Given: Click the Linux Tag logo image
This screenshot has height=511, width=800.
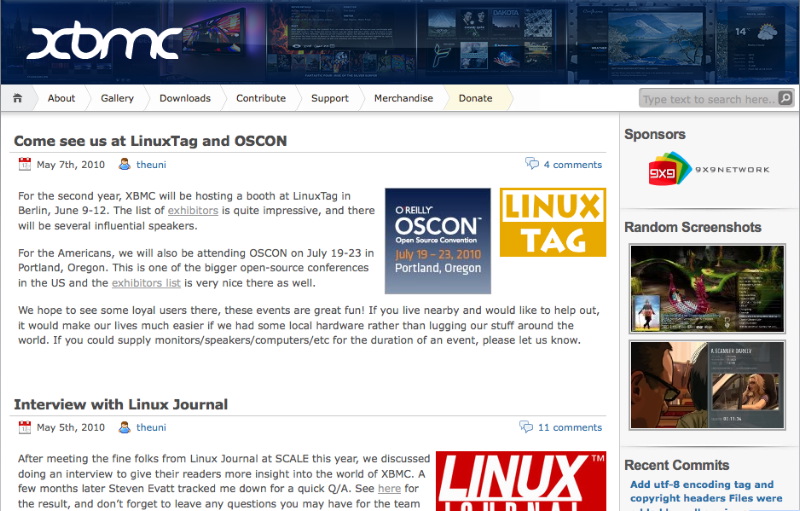Looking at the screenshot, I should [x=552, y=223].
